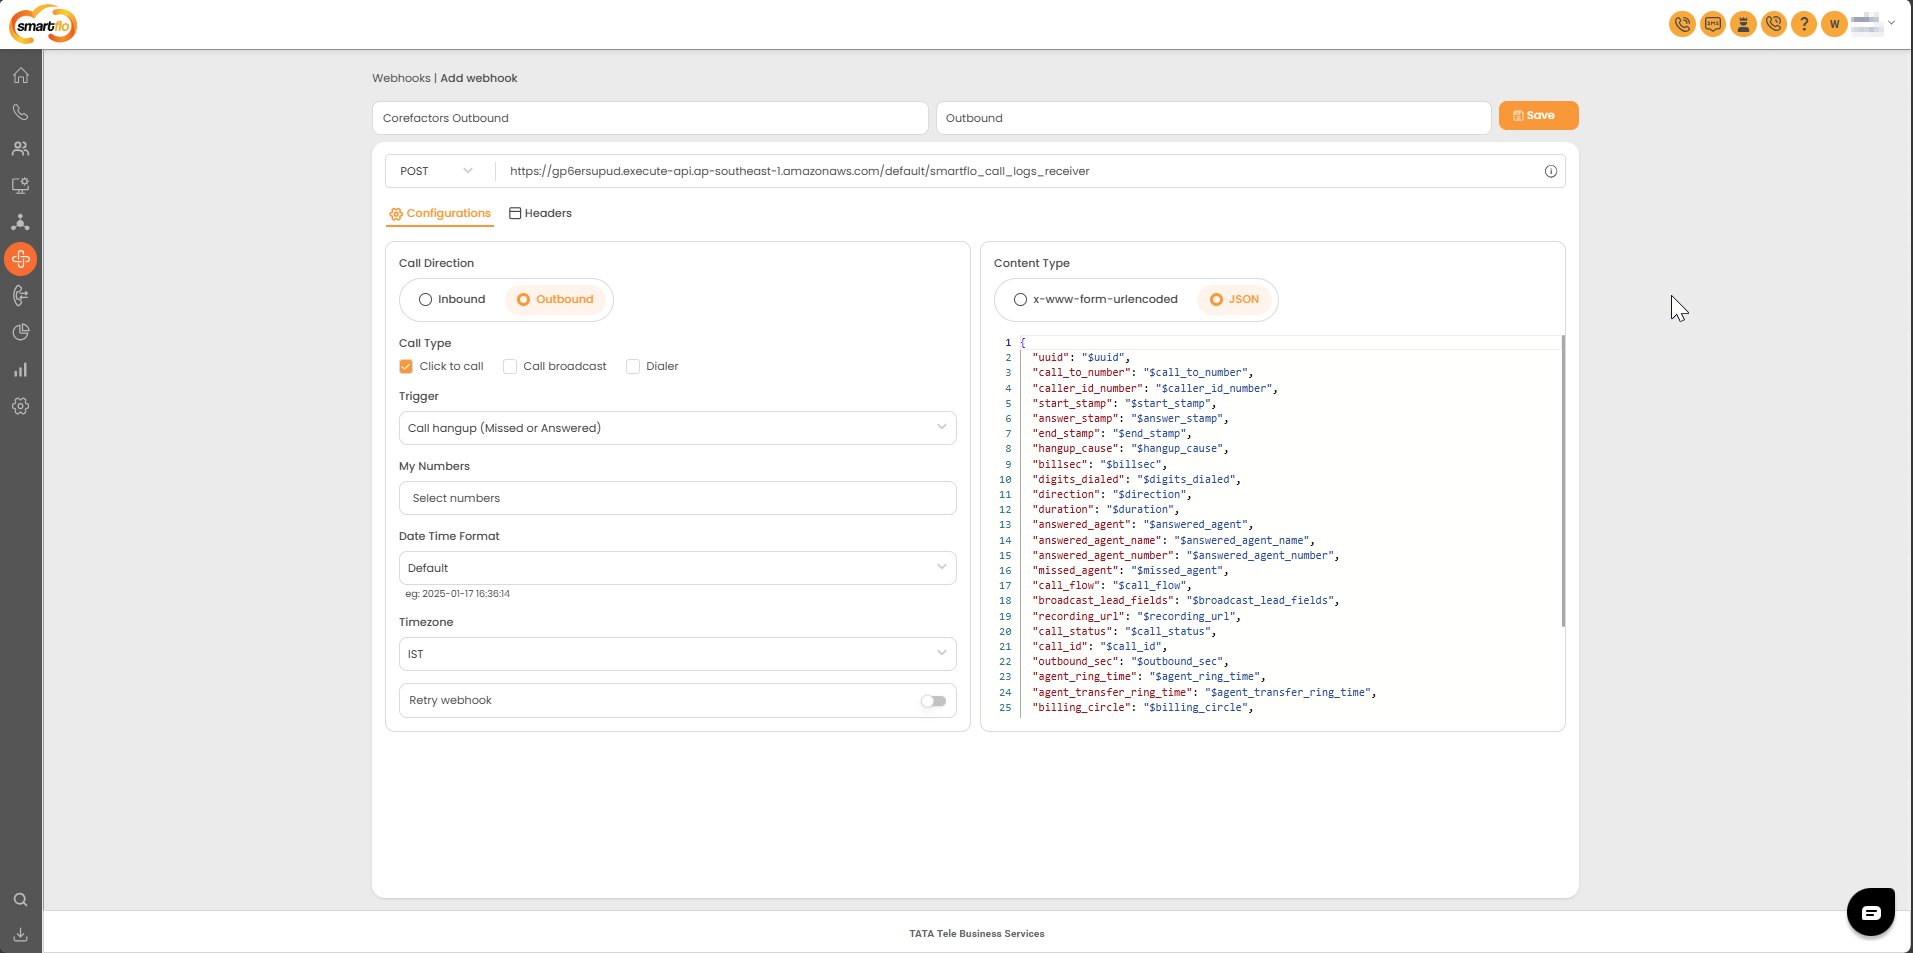This screenshot has height=953, width=1913.
Task: Click the info icon beside webhook URL
Action: click(x=1551, y=171)
